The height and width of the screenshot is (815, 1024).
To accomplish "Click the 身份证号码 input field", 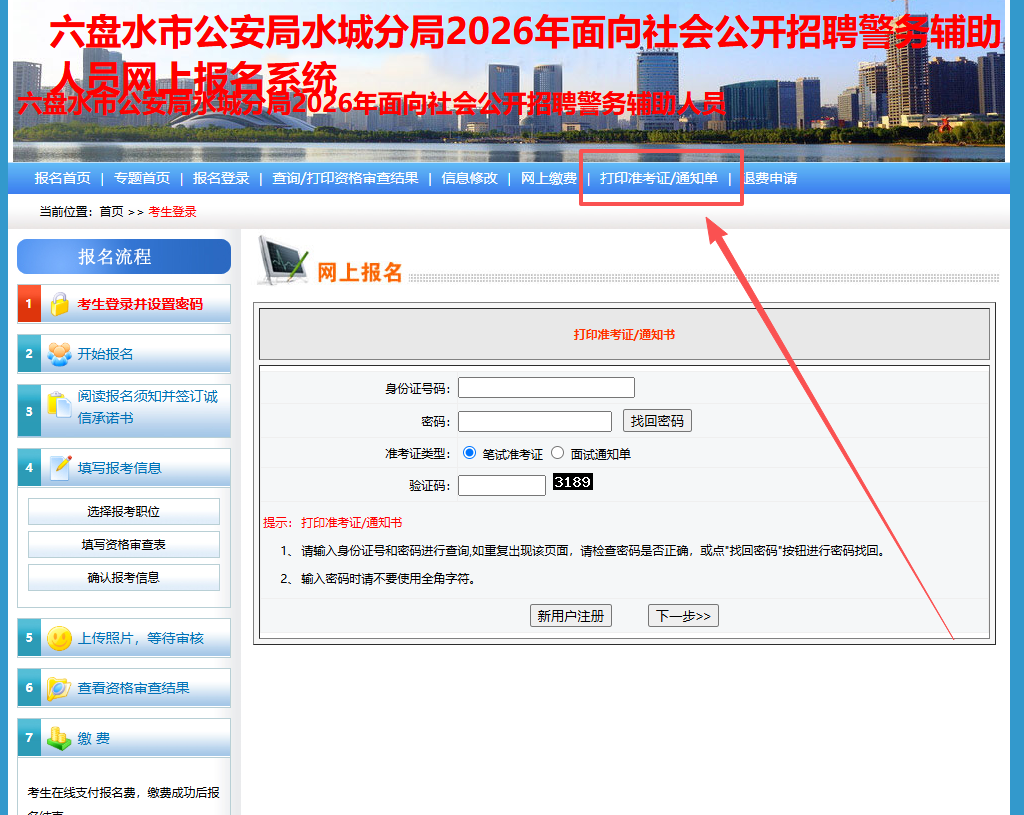I will pos(546,388).
